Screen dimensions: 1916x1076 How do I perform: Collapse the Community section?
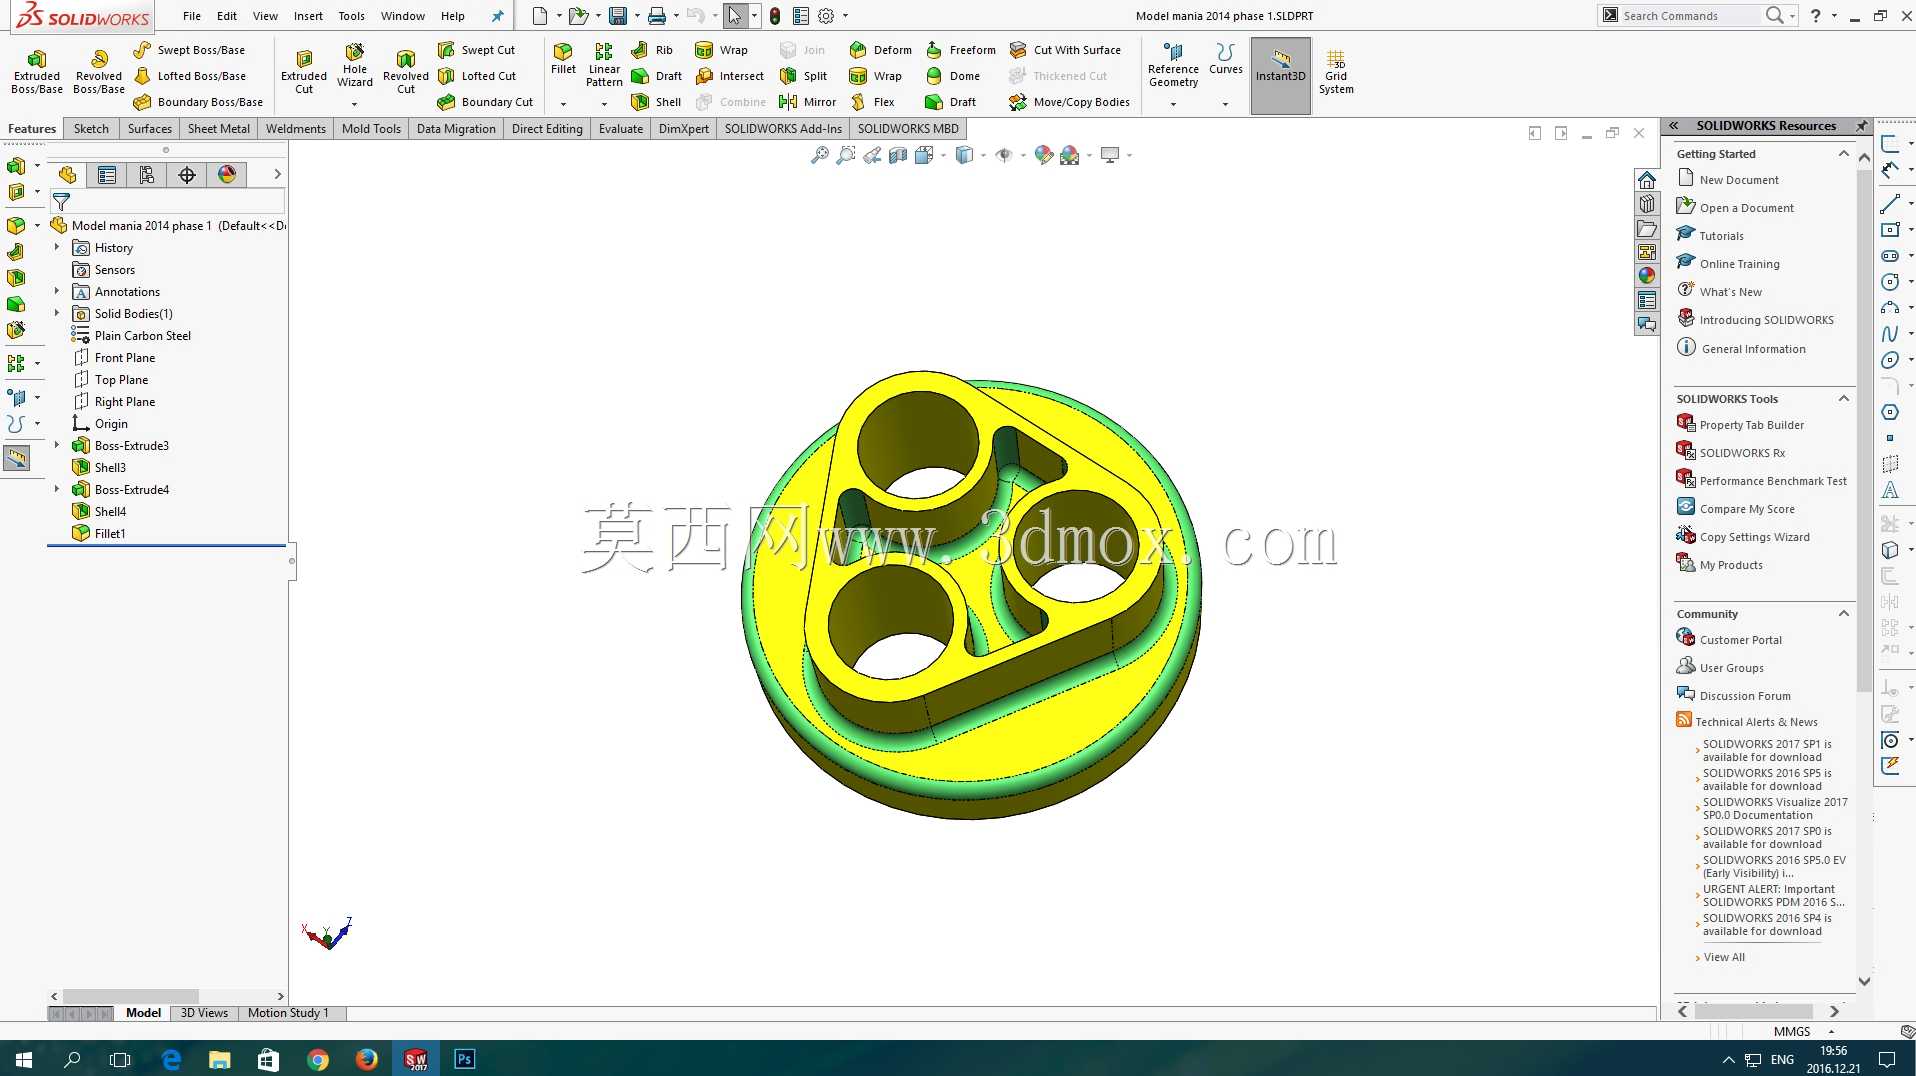click(1844, 613)
